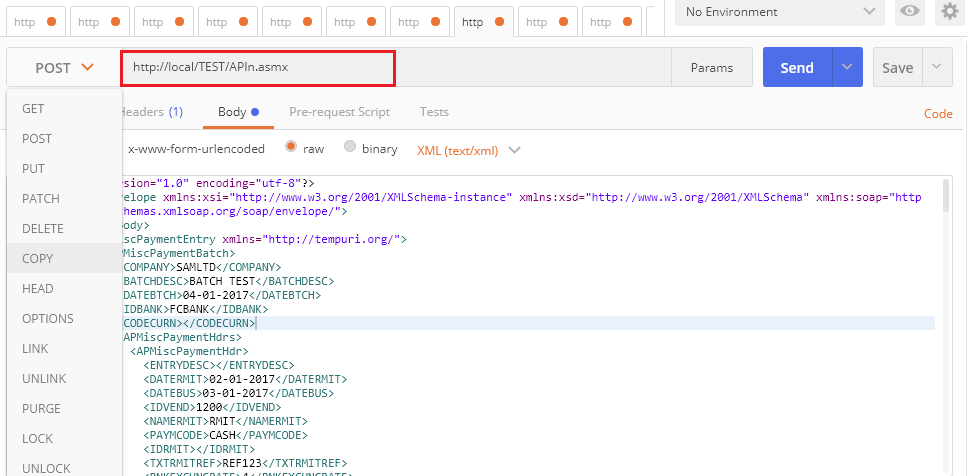Open the environment quick look eye icon
This screenshot has width=967, height=476.
pos(910,12)
